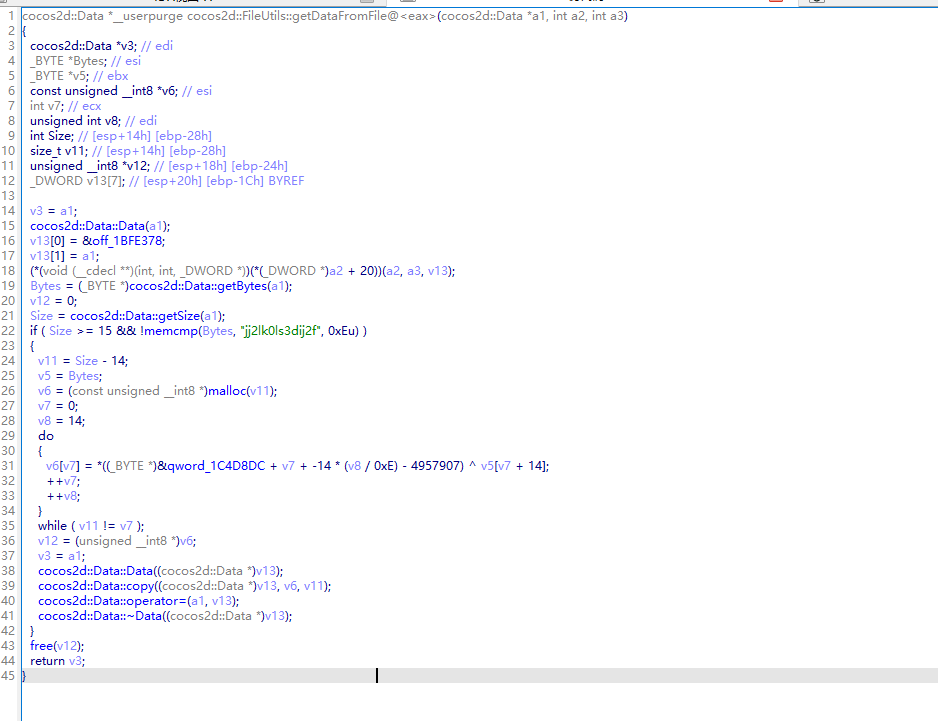Click the free function call

(42, 646)
